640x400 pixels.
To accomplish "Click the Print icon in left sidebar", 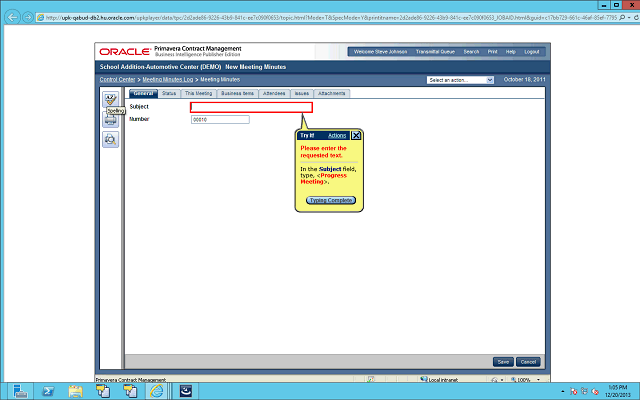I will coord(110,120).
